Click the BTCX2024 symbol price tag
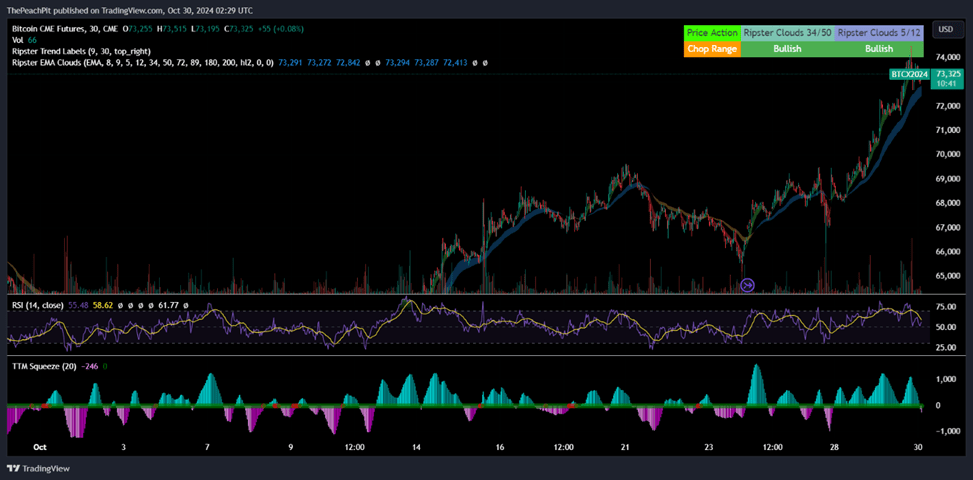 pos(910,75)
